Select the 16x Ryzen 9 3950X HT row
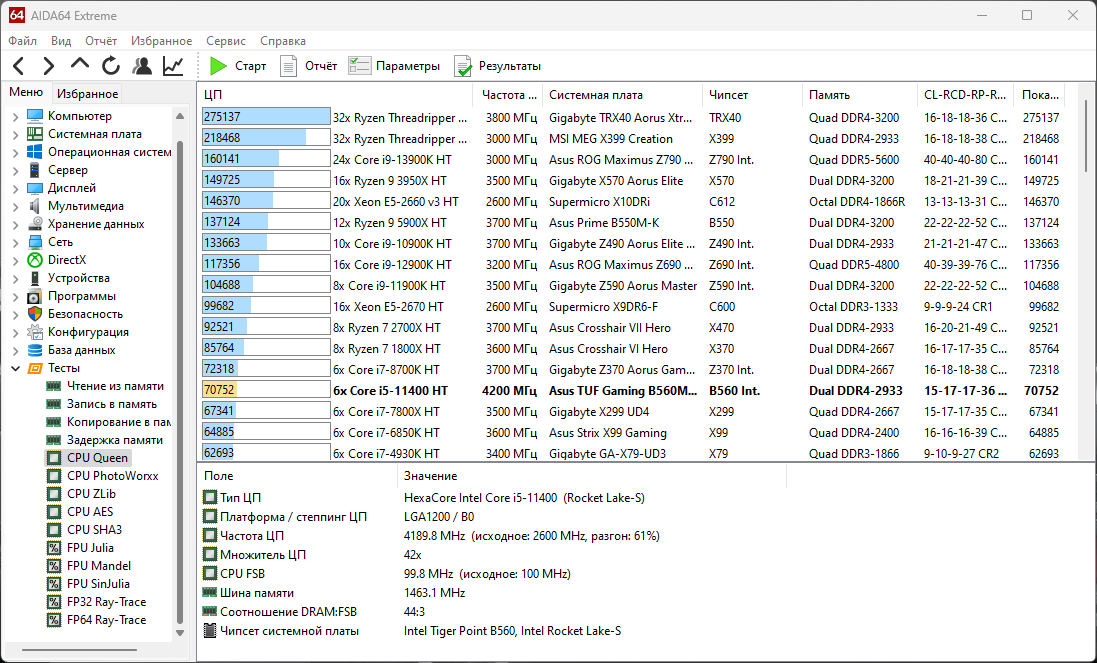Image resolution: width=1097 pixels, height=663 pixels. [x=630, y=180]
